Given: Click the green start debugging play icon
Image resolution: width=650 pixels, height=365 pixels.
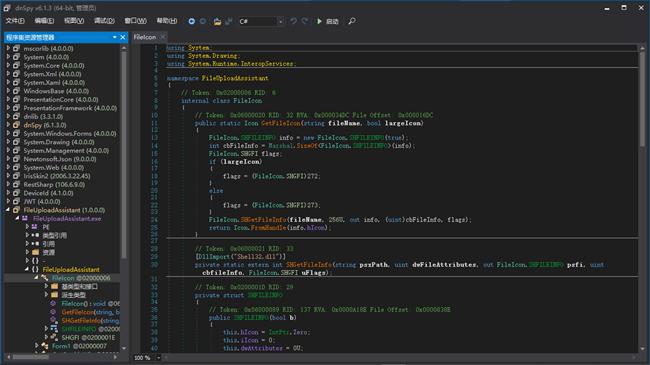Looking at the screenshot, I should pos(319,21).
